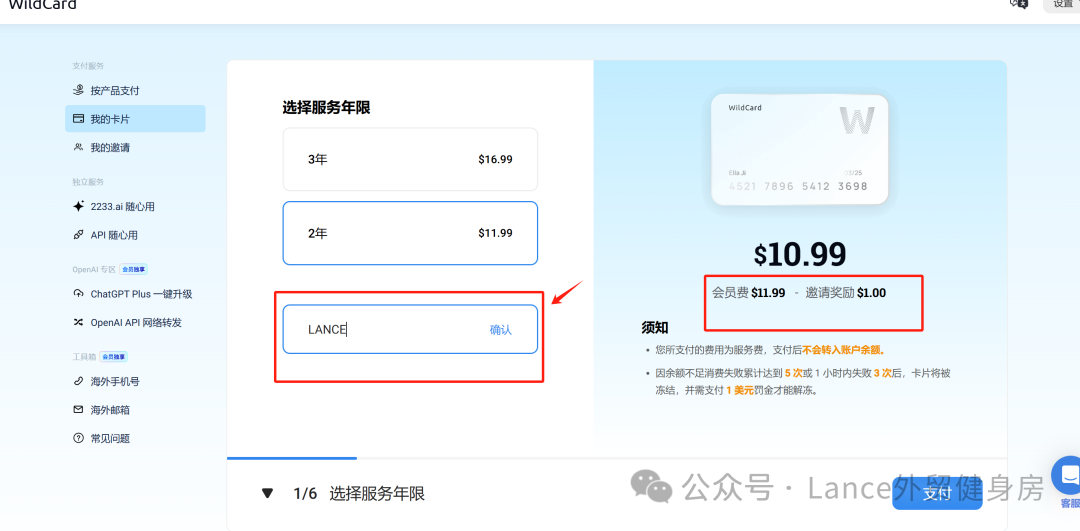Viewport: 1080px width, 531px height.
Task: Click the 我的邀请 people icon
Action: click(x=79, y=147)
